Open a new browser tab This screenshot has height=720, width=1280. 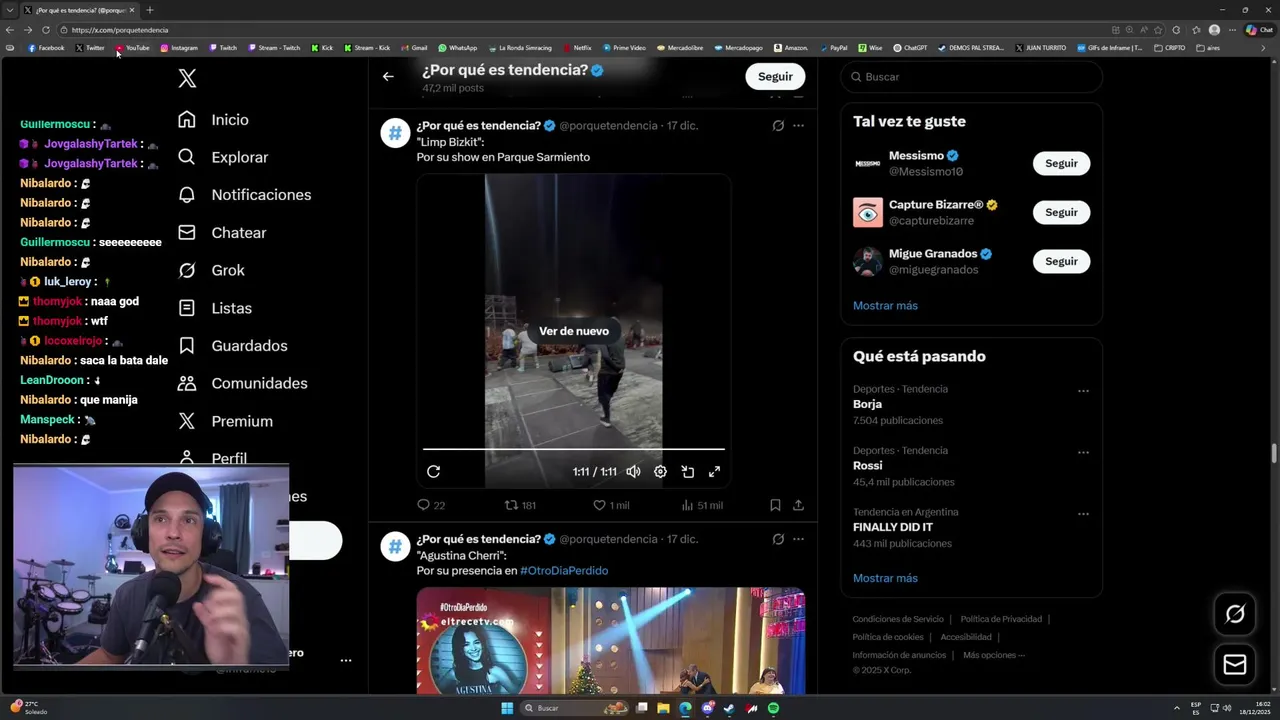pyautogui.click(x=150, y=10)
